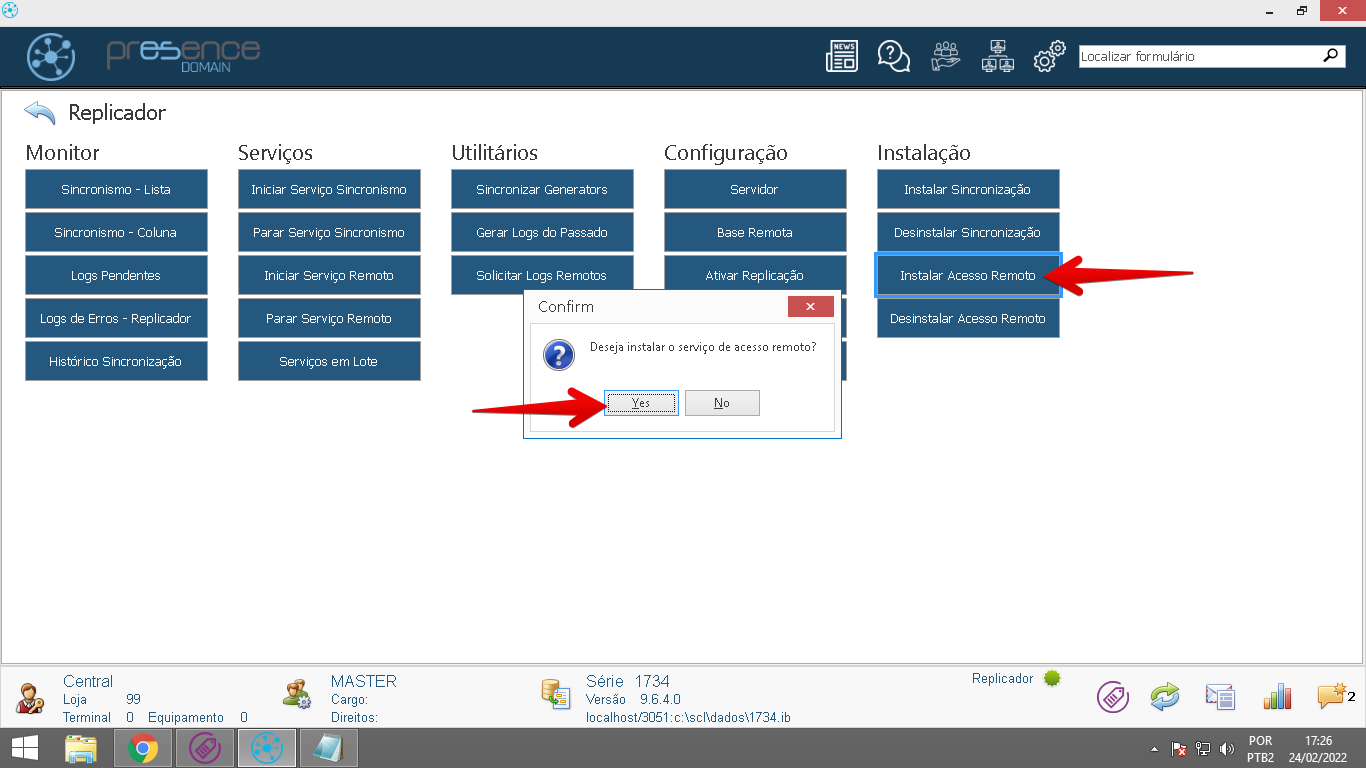
Task: Click Iniciar Serviço Remoto
Action: click(329, 275)
